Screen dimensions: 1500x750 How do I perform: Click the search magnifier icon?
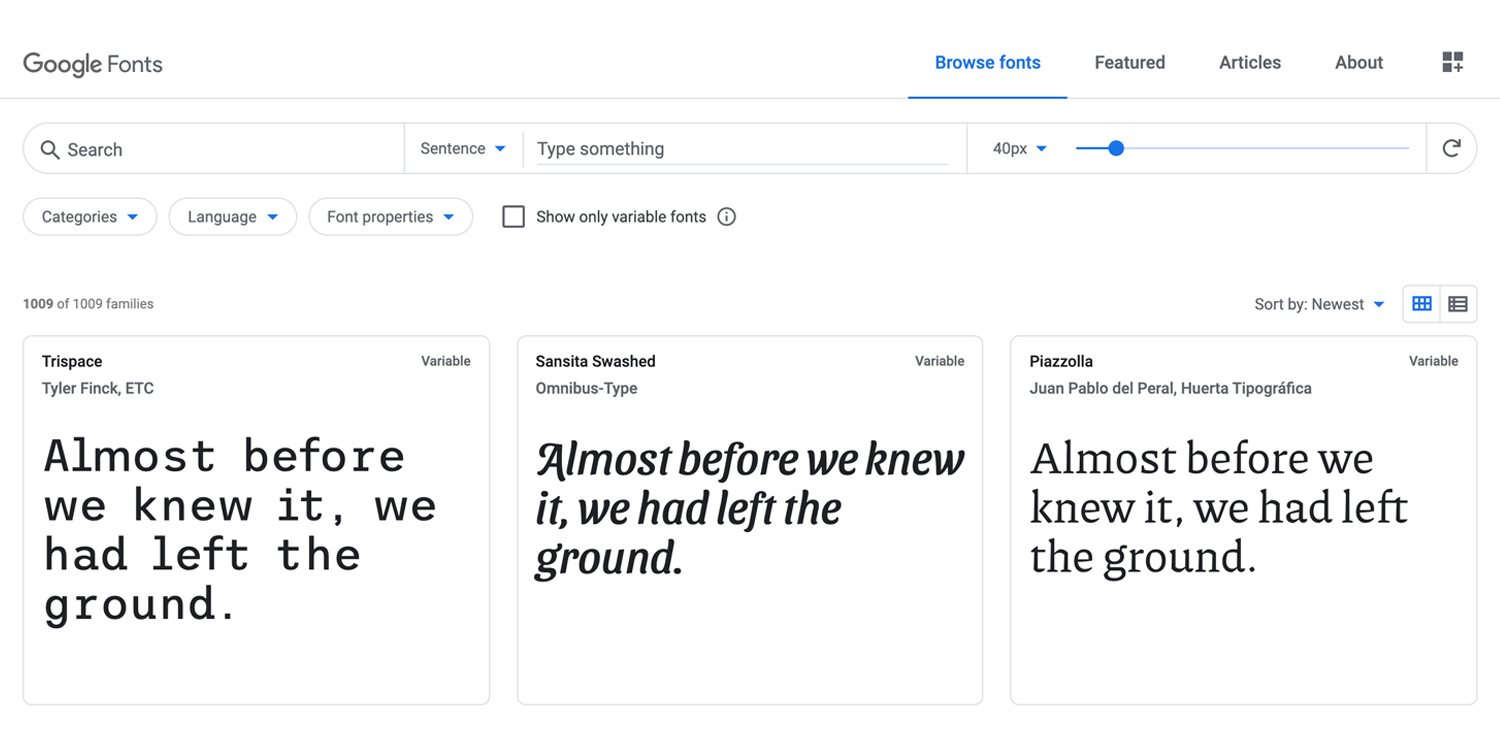pyautogui.click(x=50, y=150)
